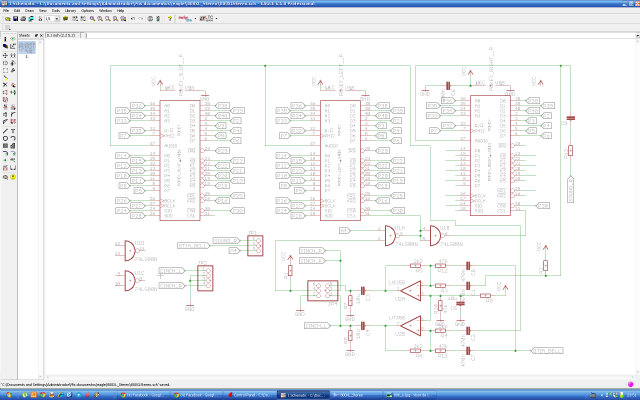Viewport: 640px width, 400px height.
Task: Select the Rectangle tool
Action: [5, 146]
